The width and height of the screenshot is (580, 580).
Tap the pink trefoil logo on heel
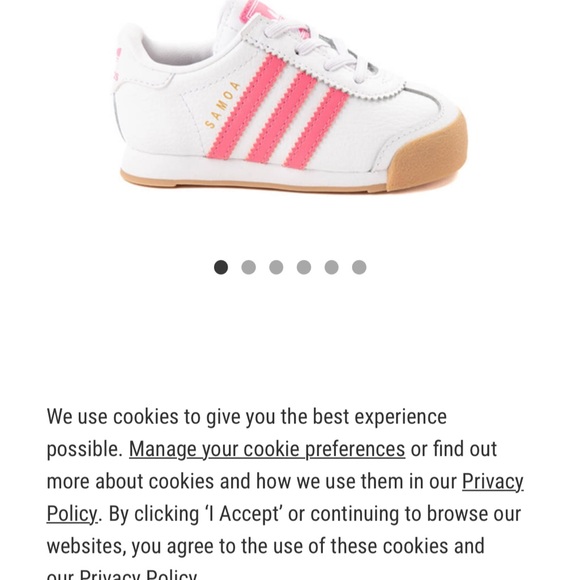click(118, 64)
